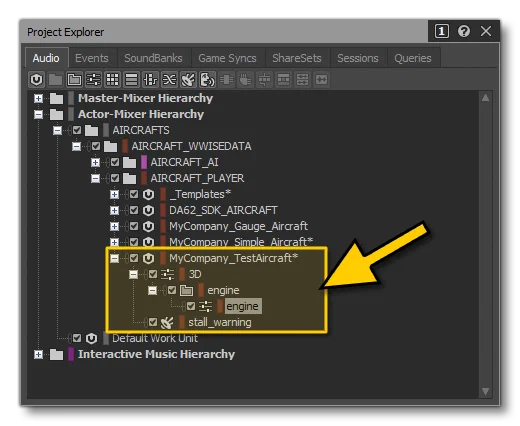
Task: Collapse the Actor-Mixer Hierarchy node
Action: point(38,114)
